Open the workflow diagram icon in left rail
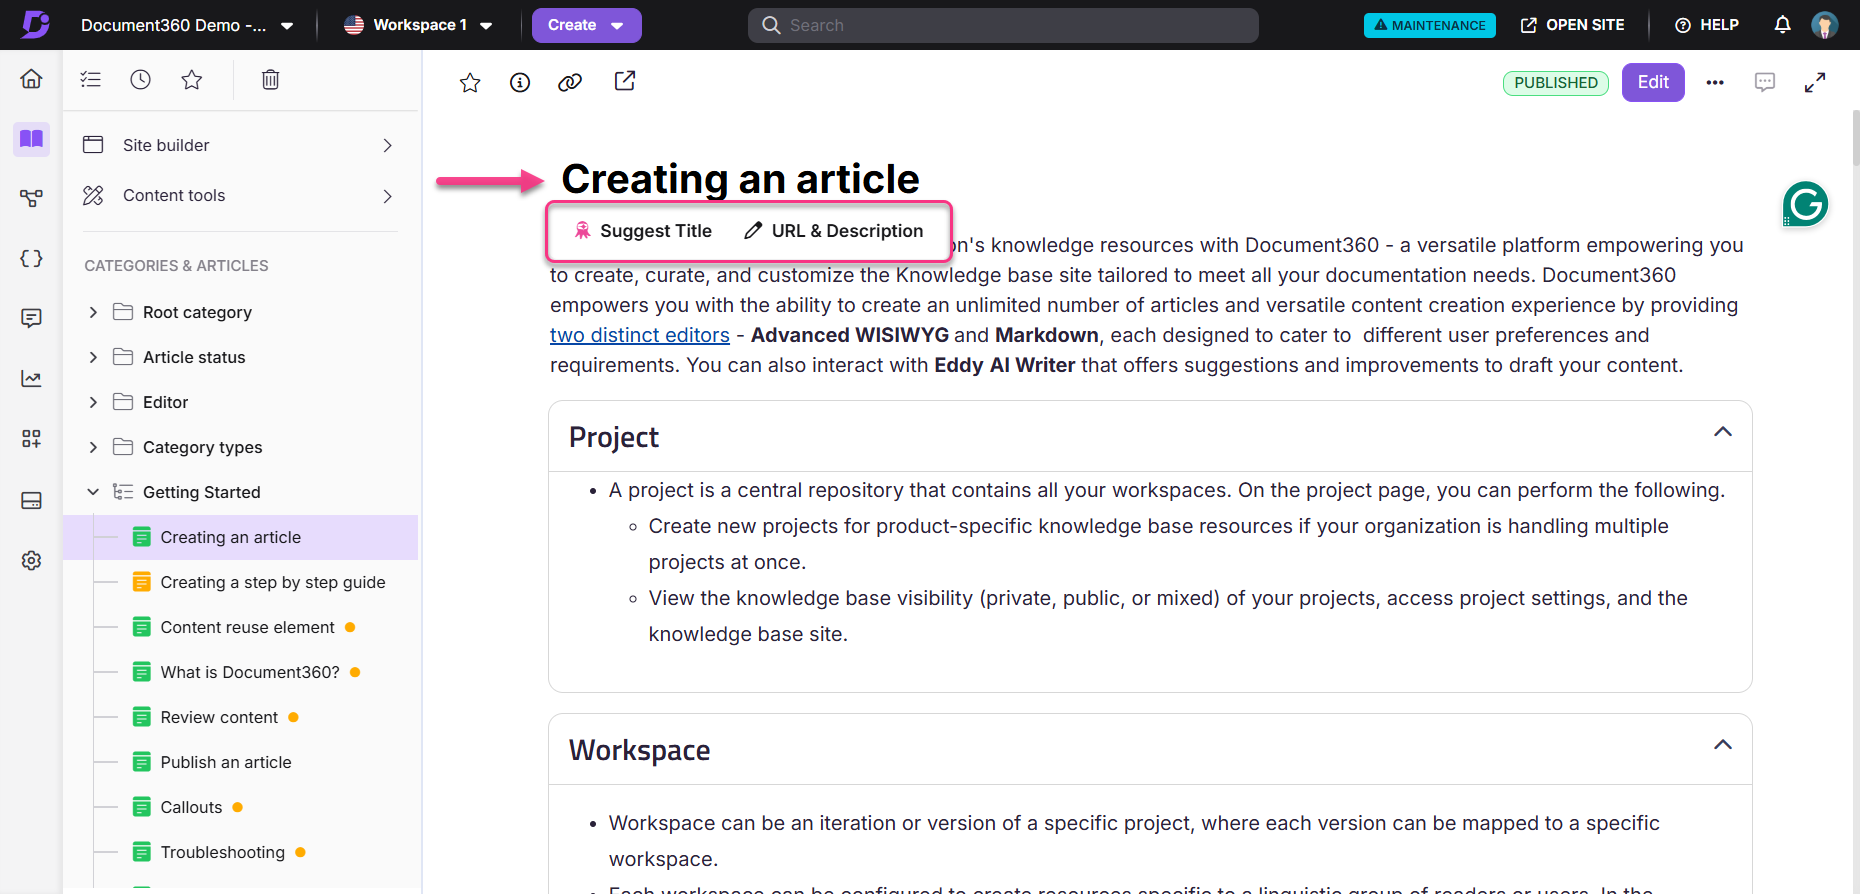Image resolution: width=1860 pixels, height=894 pixels. 31,198
